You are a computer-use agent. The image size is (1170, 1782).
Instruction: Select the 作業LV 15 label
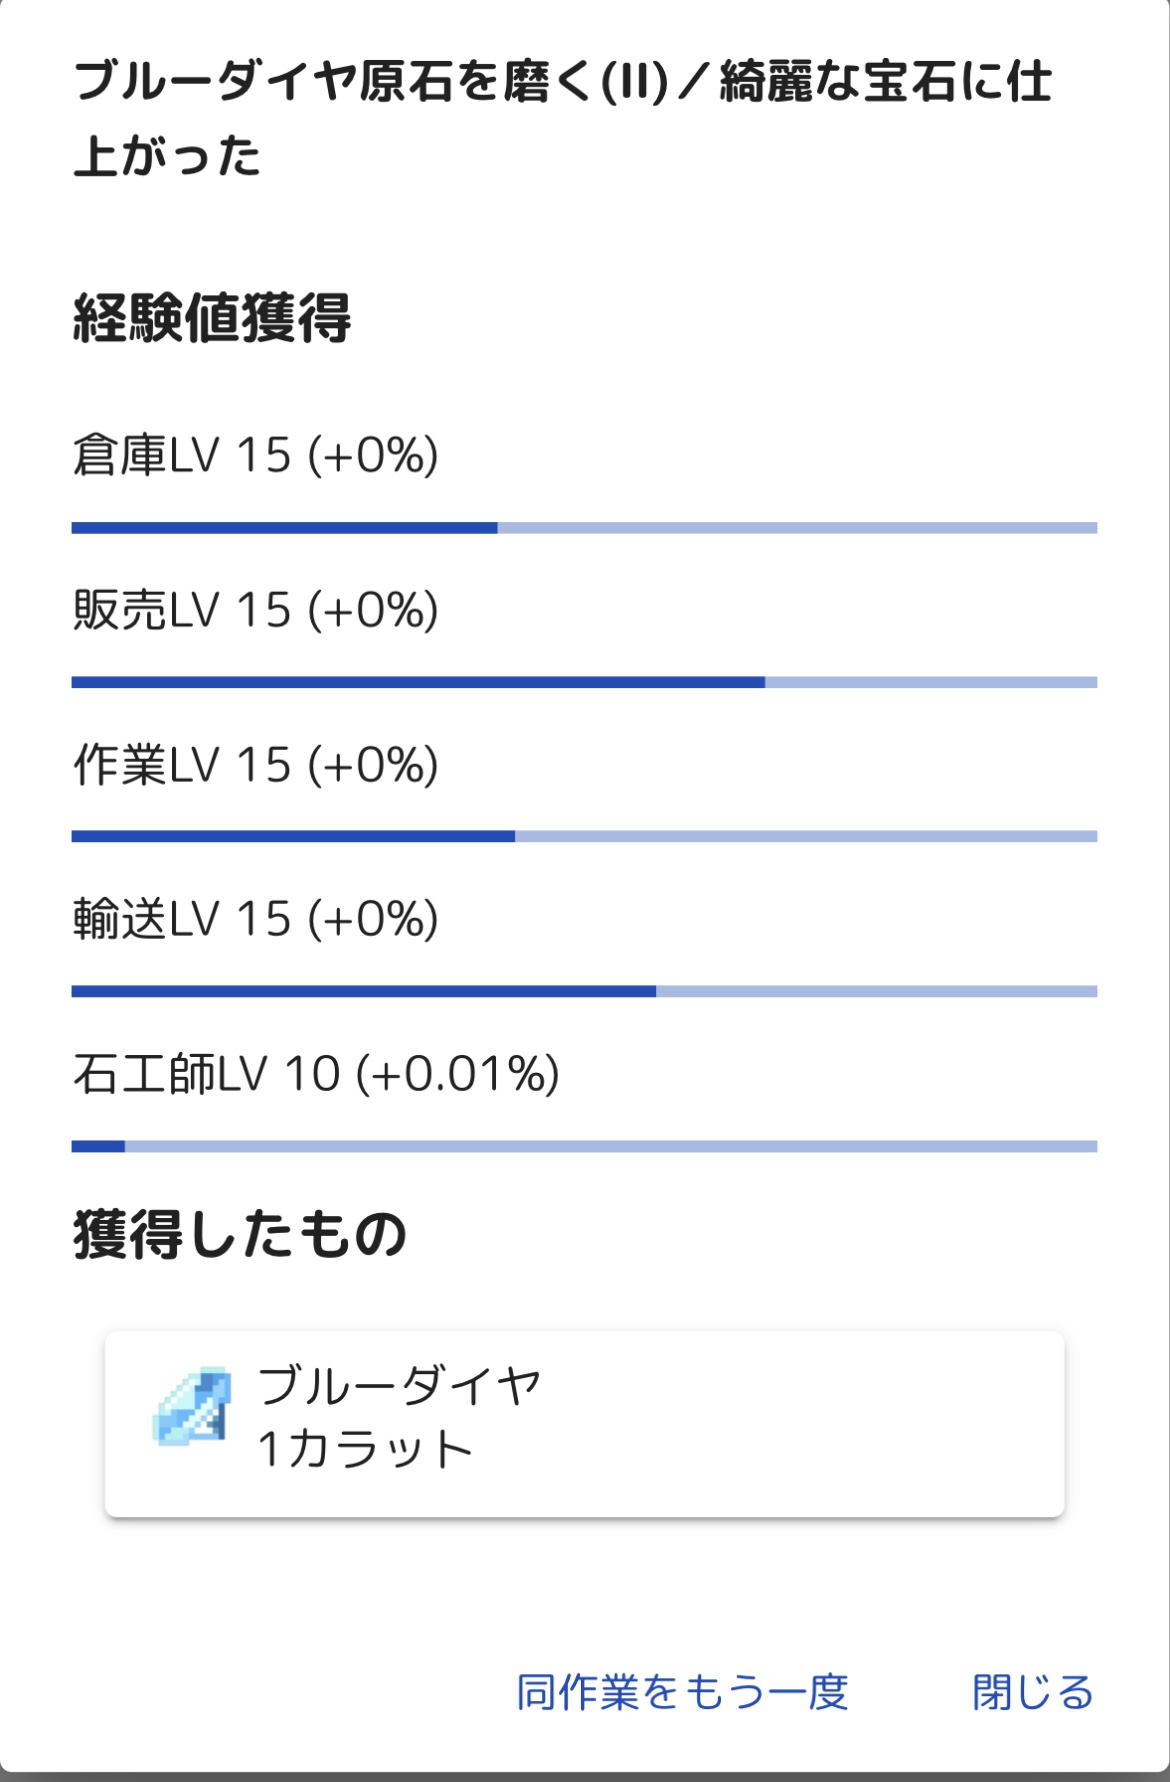182,765
